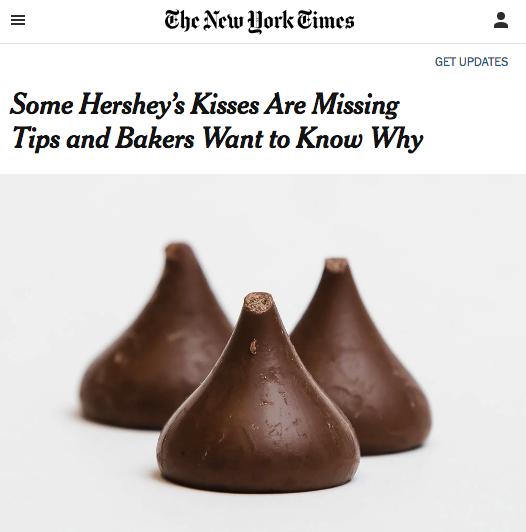Click the word "Missing" in the headline
The width and height of the screenshot is (526, 532).
point(355,106)
